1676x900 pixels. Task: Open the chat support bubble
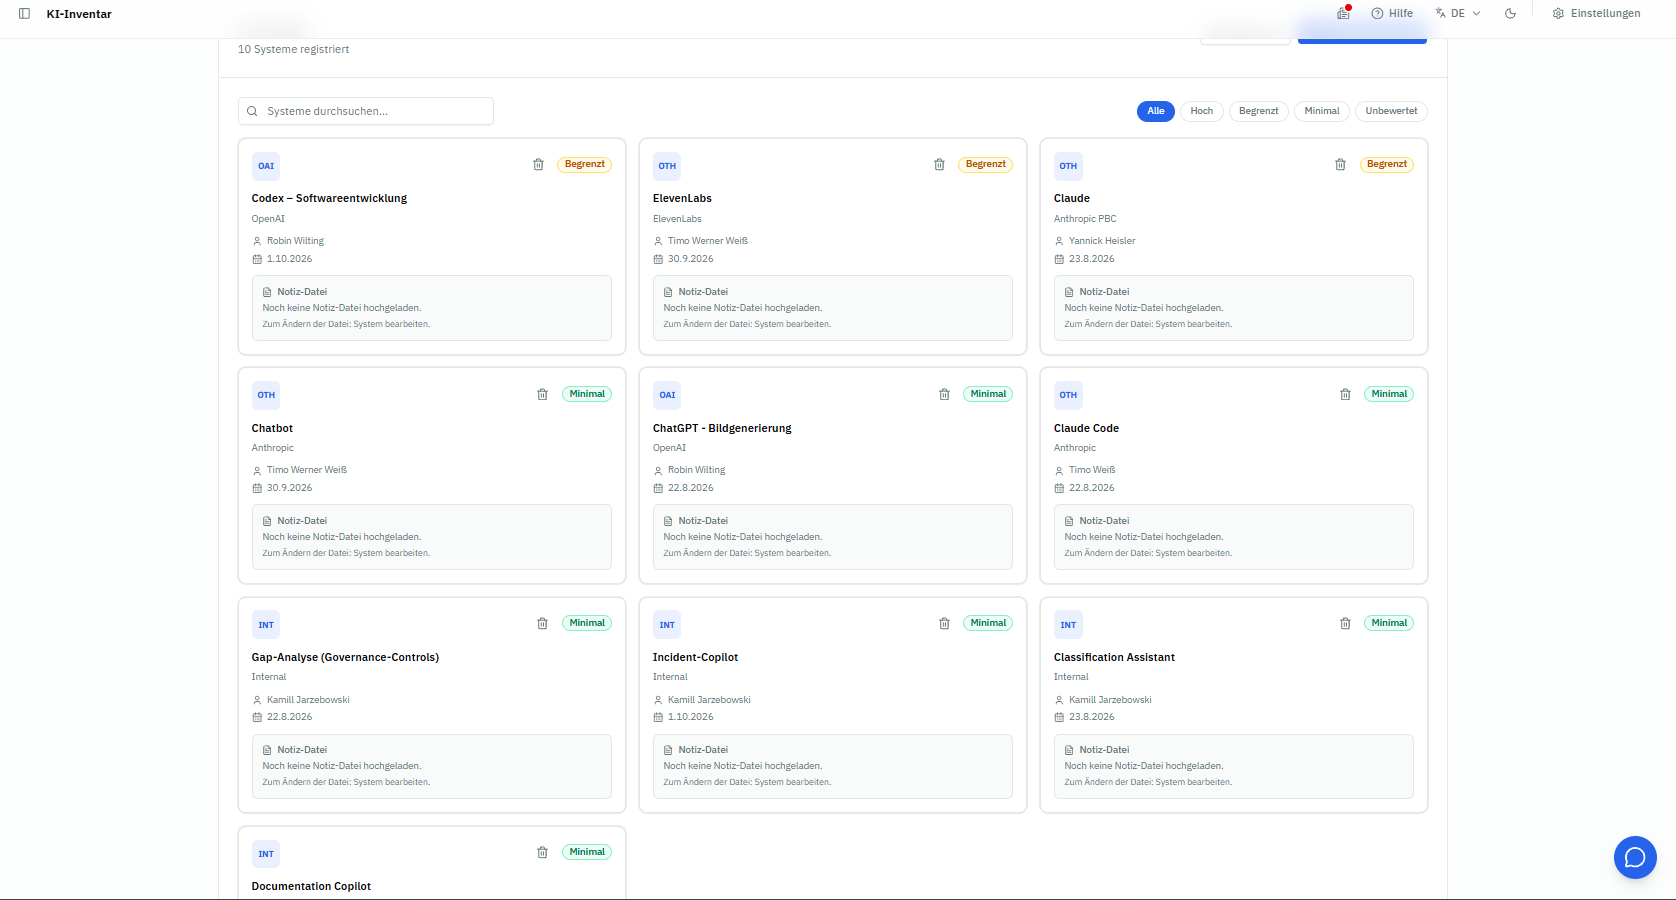[1635, 857]
